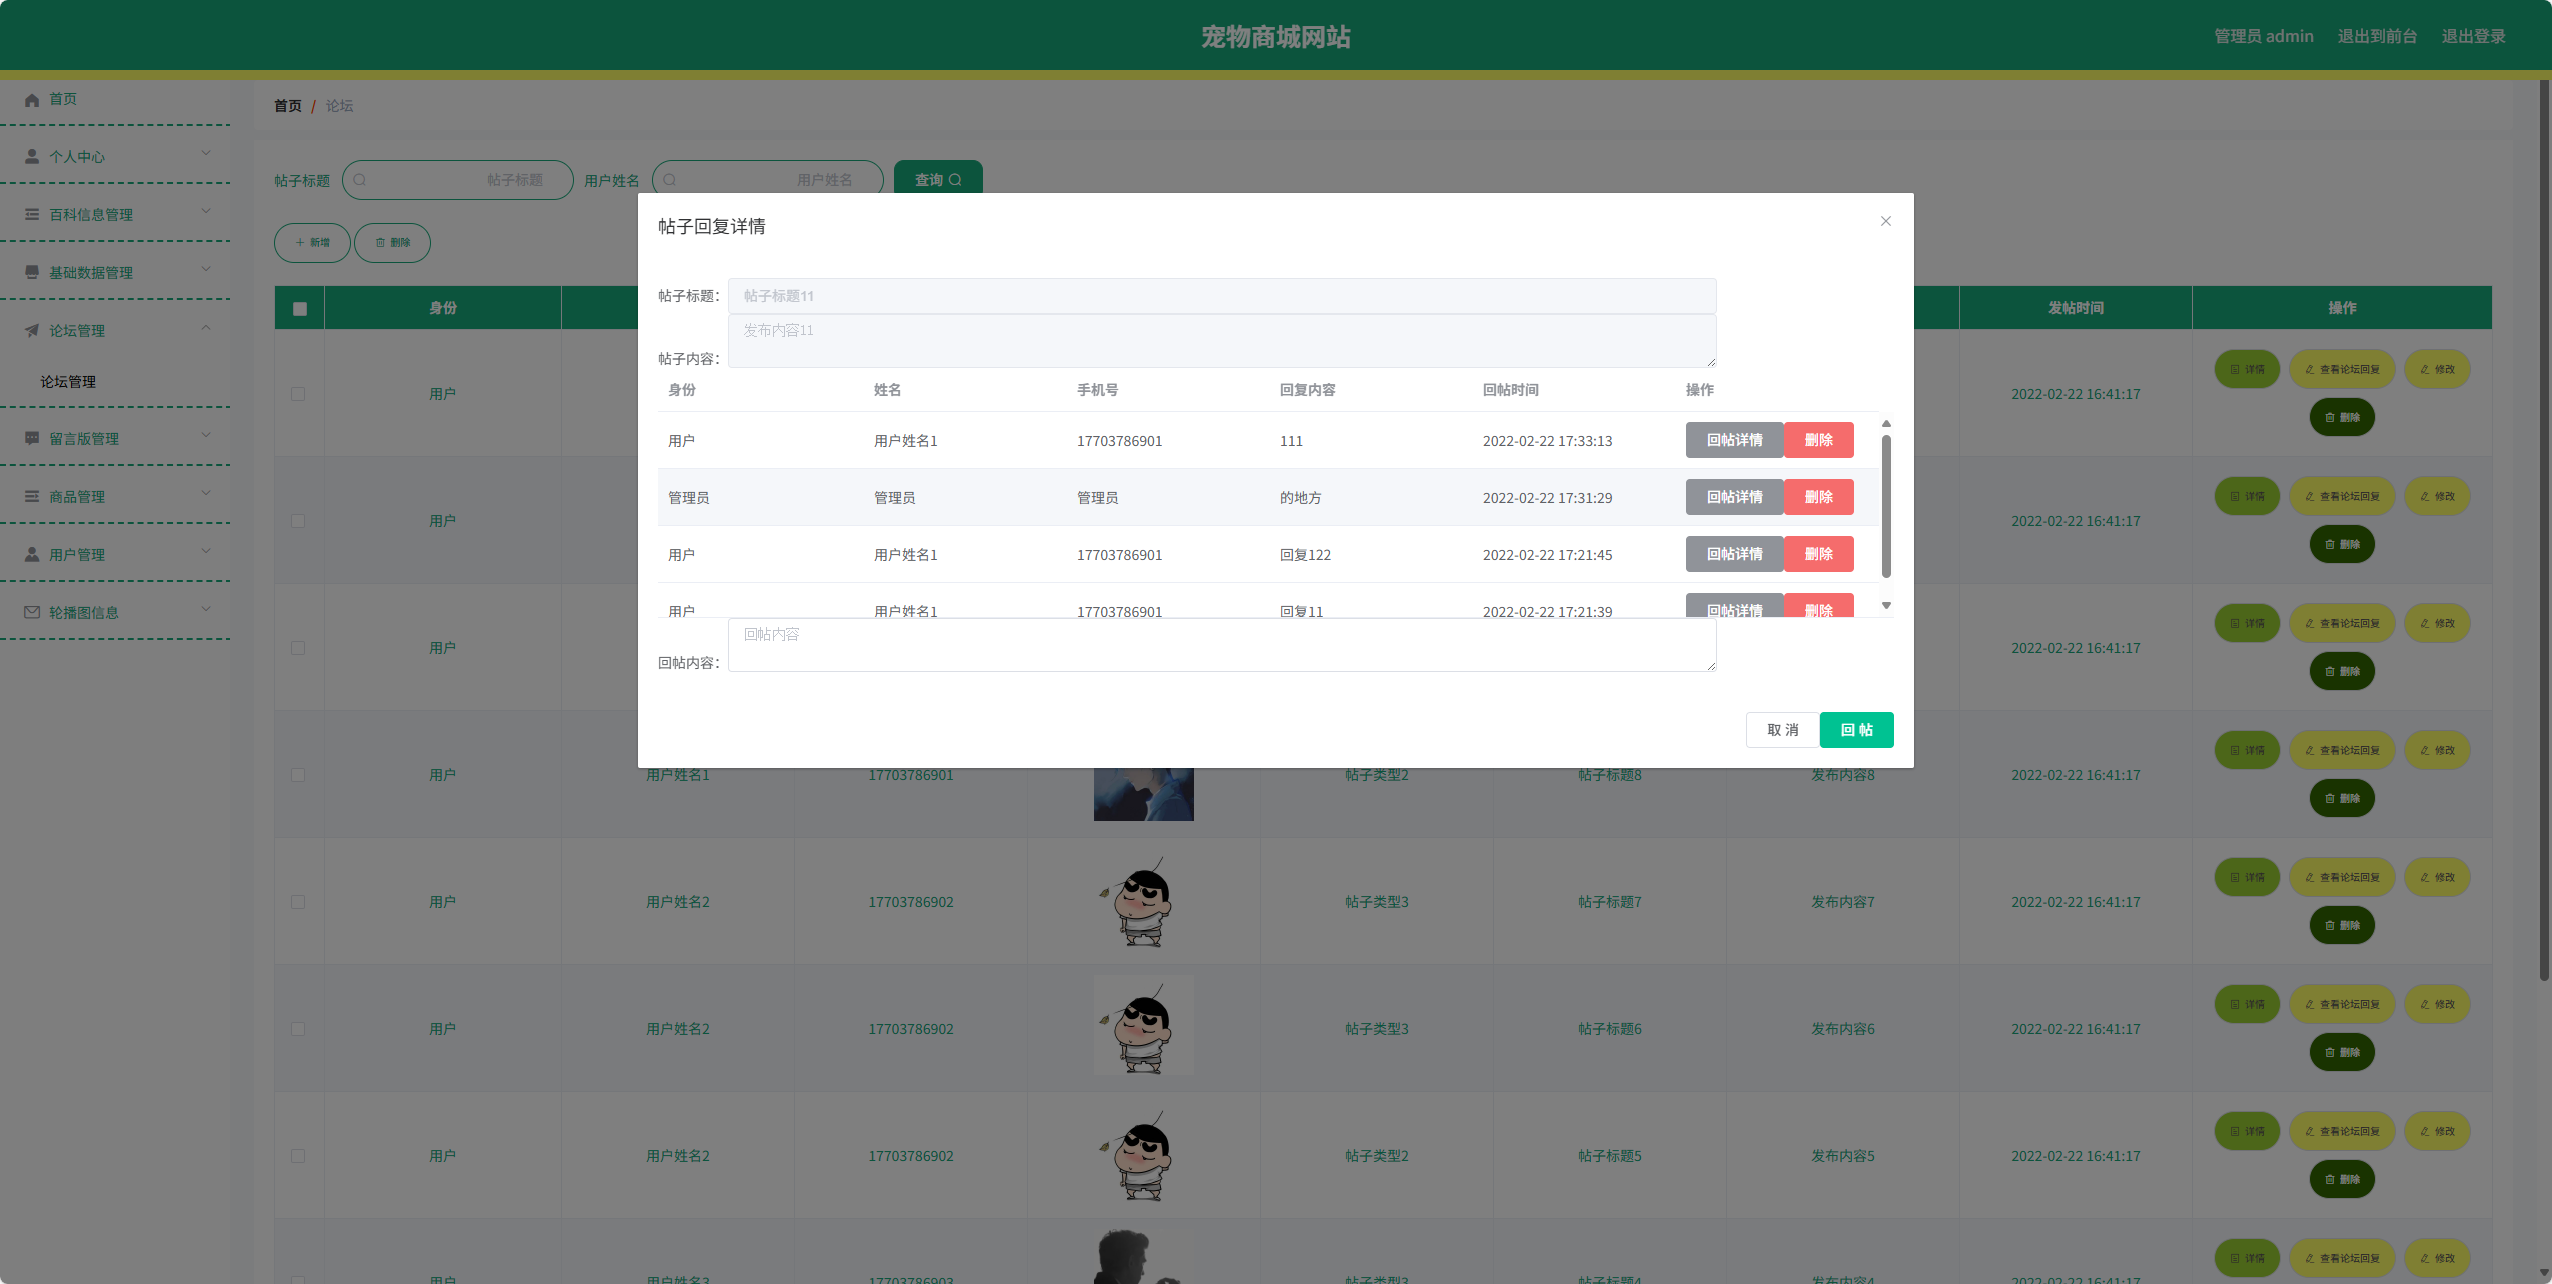Screen dimensions: 2552x1284
Task: Collapse the 论坛管理 menu chevron
Action: pos(206,327)
